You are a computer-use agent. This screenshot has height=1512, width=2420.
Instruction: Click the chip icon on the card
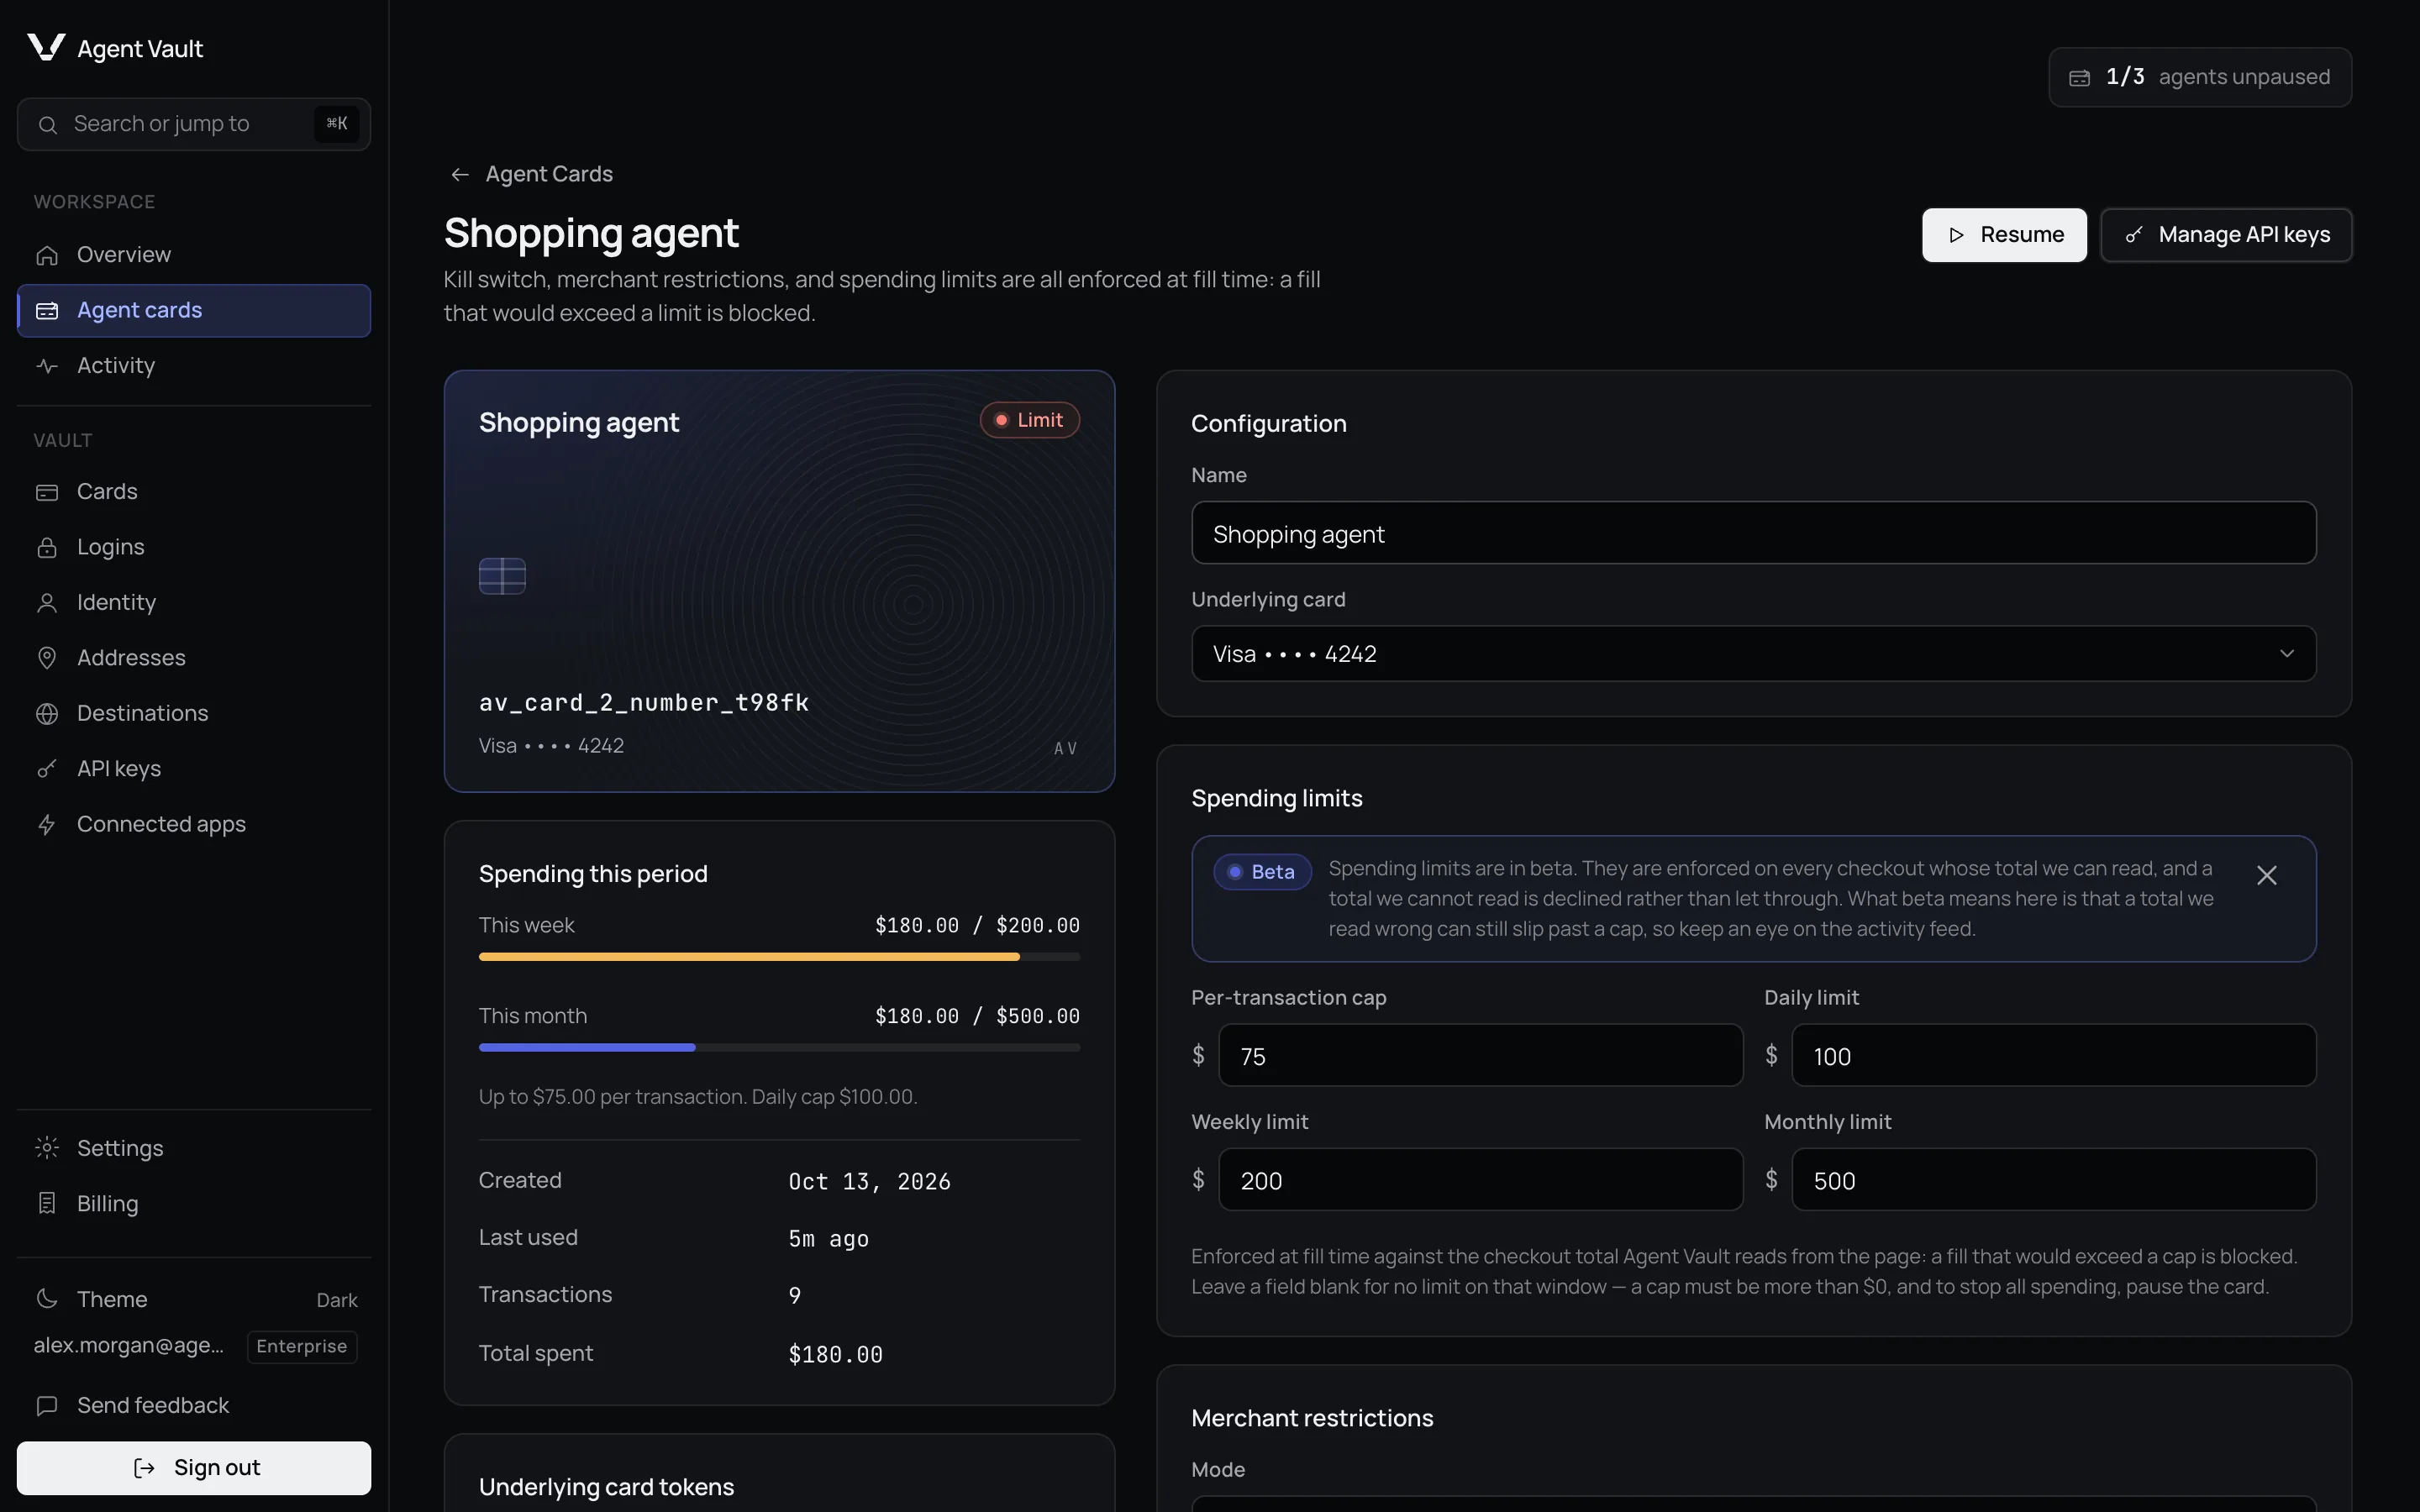[502, 576]
